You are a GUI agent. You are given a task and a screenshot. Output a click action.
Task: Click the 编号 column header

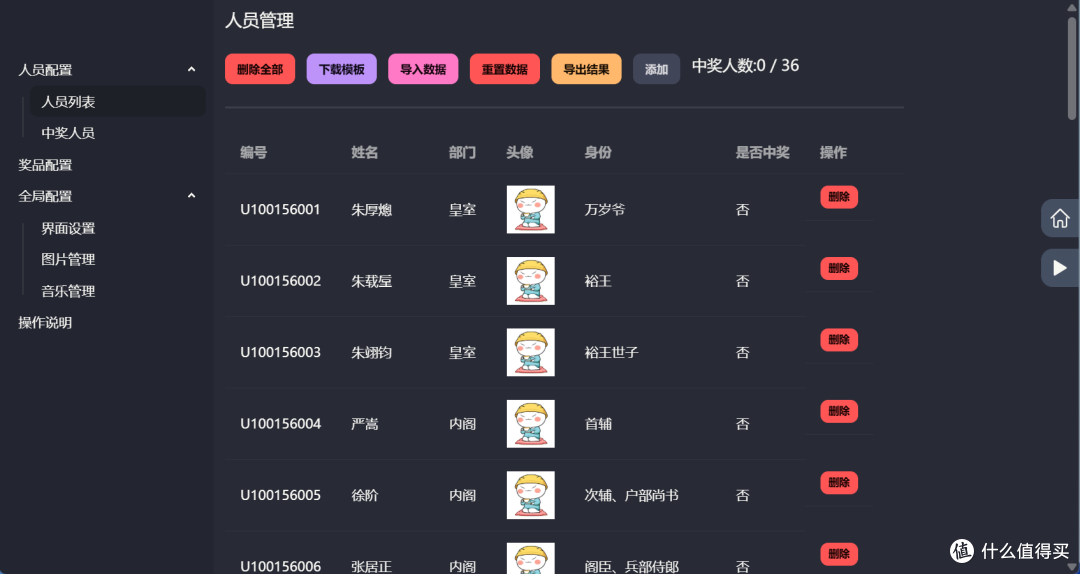253,152
